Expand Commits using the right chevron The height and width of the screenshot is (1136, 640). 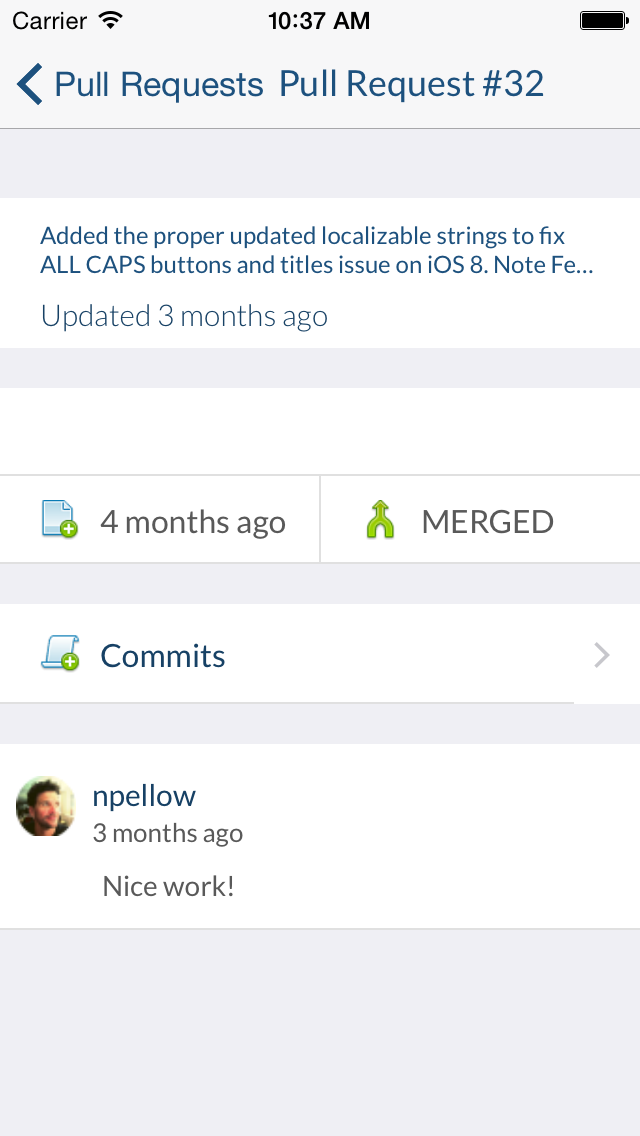pos(602,656)
